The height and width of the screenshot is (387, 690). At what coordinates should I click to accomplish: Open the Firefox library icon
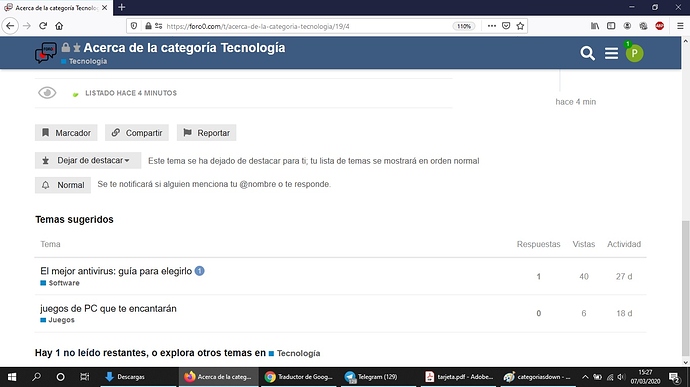[x=595, y=26]
